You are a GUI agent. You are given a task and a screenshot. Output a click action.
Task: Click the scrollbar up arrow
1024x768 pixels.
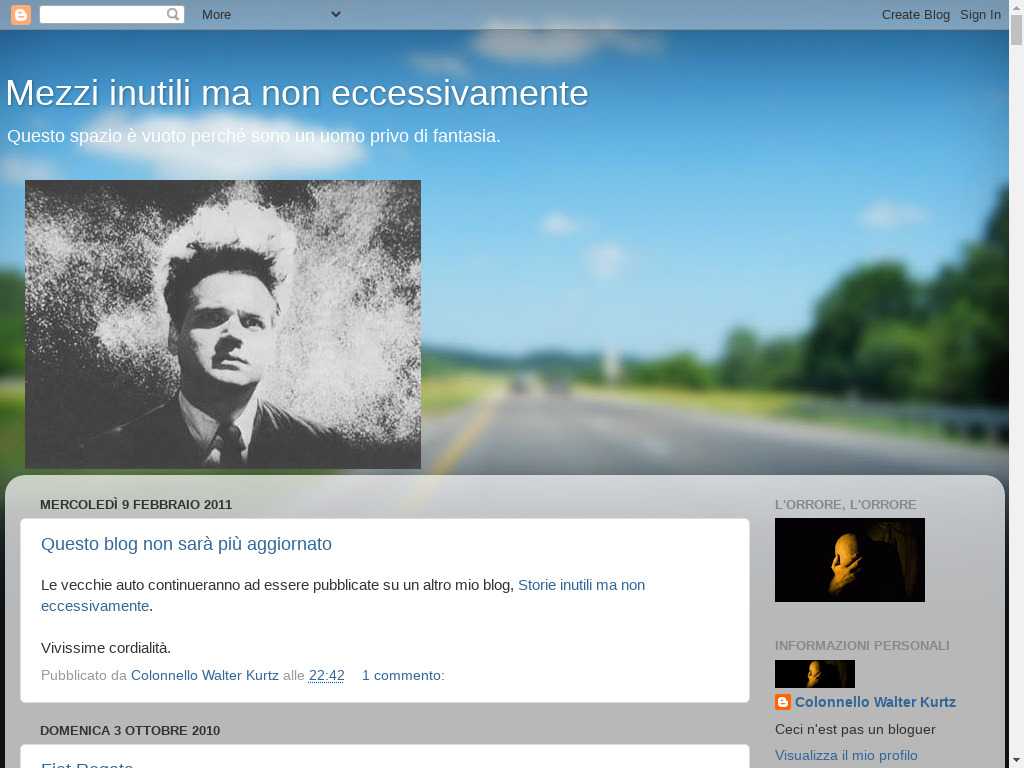[x=1016, y=7]
